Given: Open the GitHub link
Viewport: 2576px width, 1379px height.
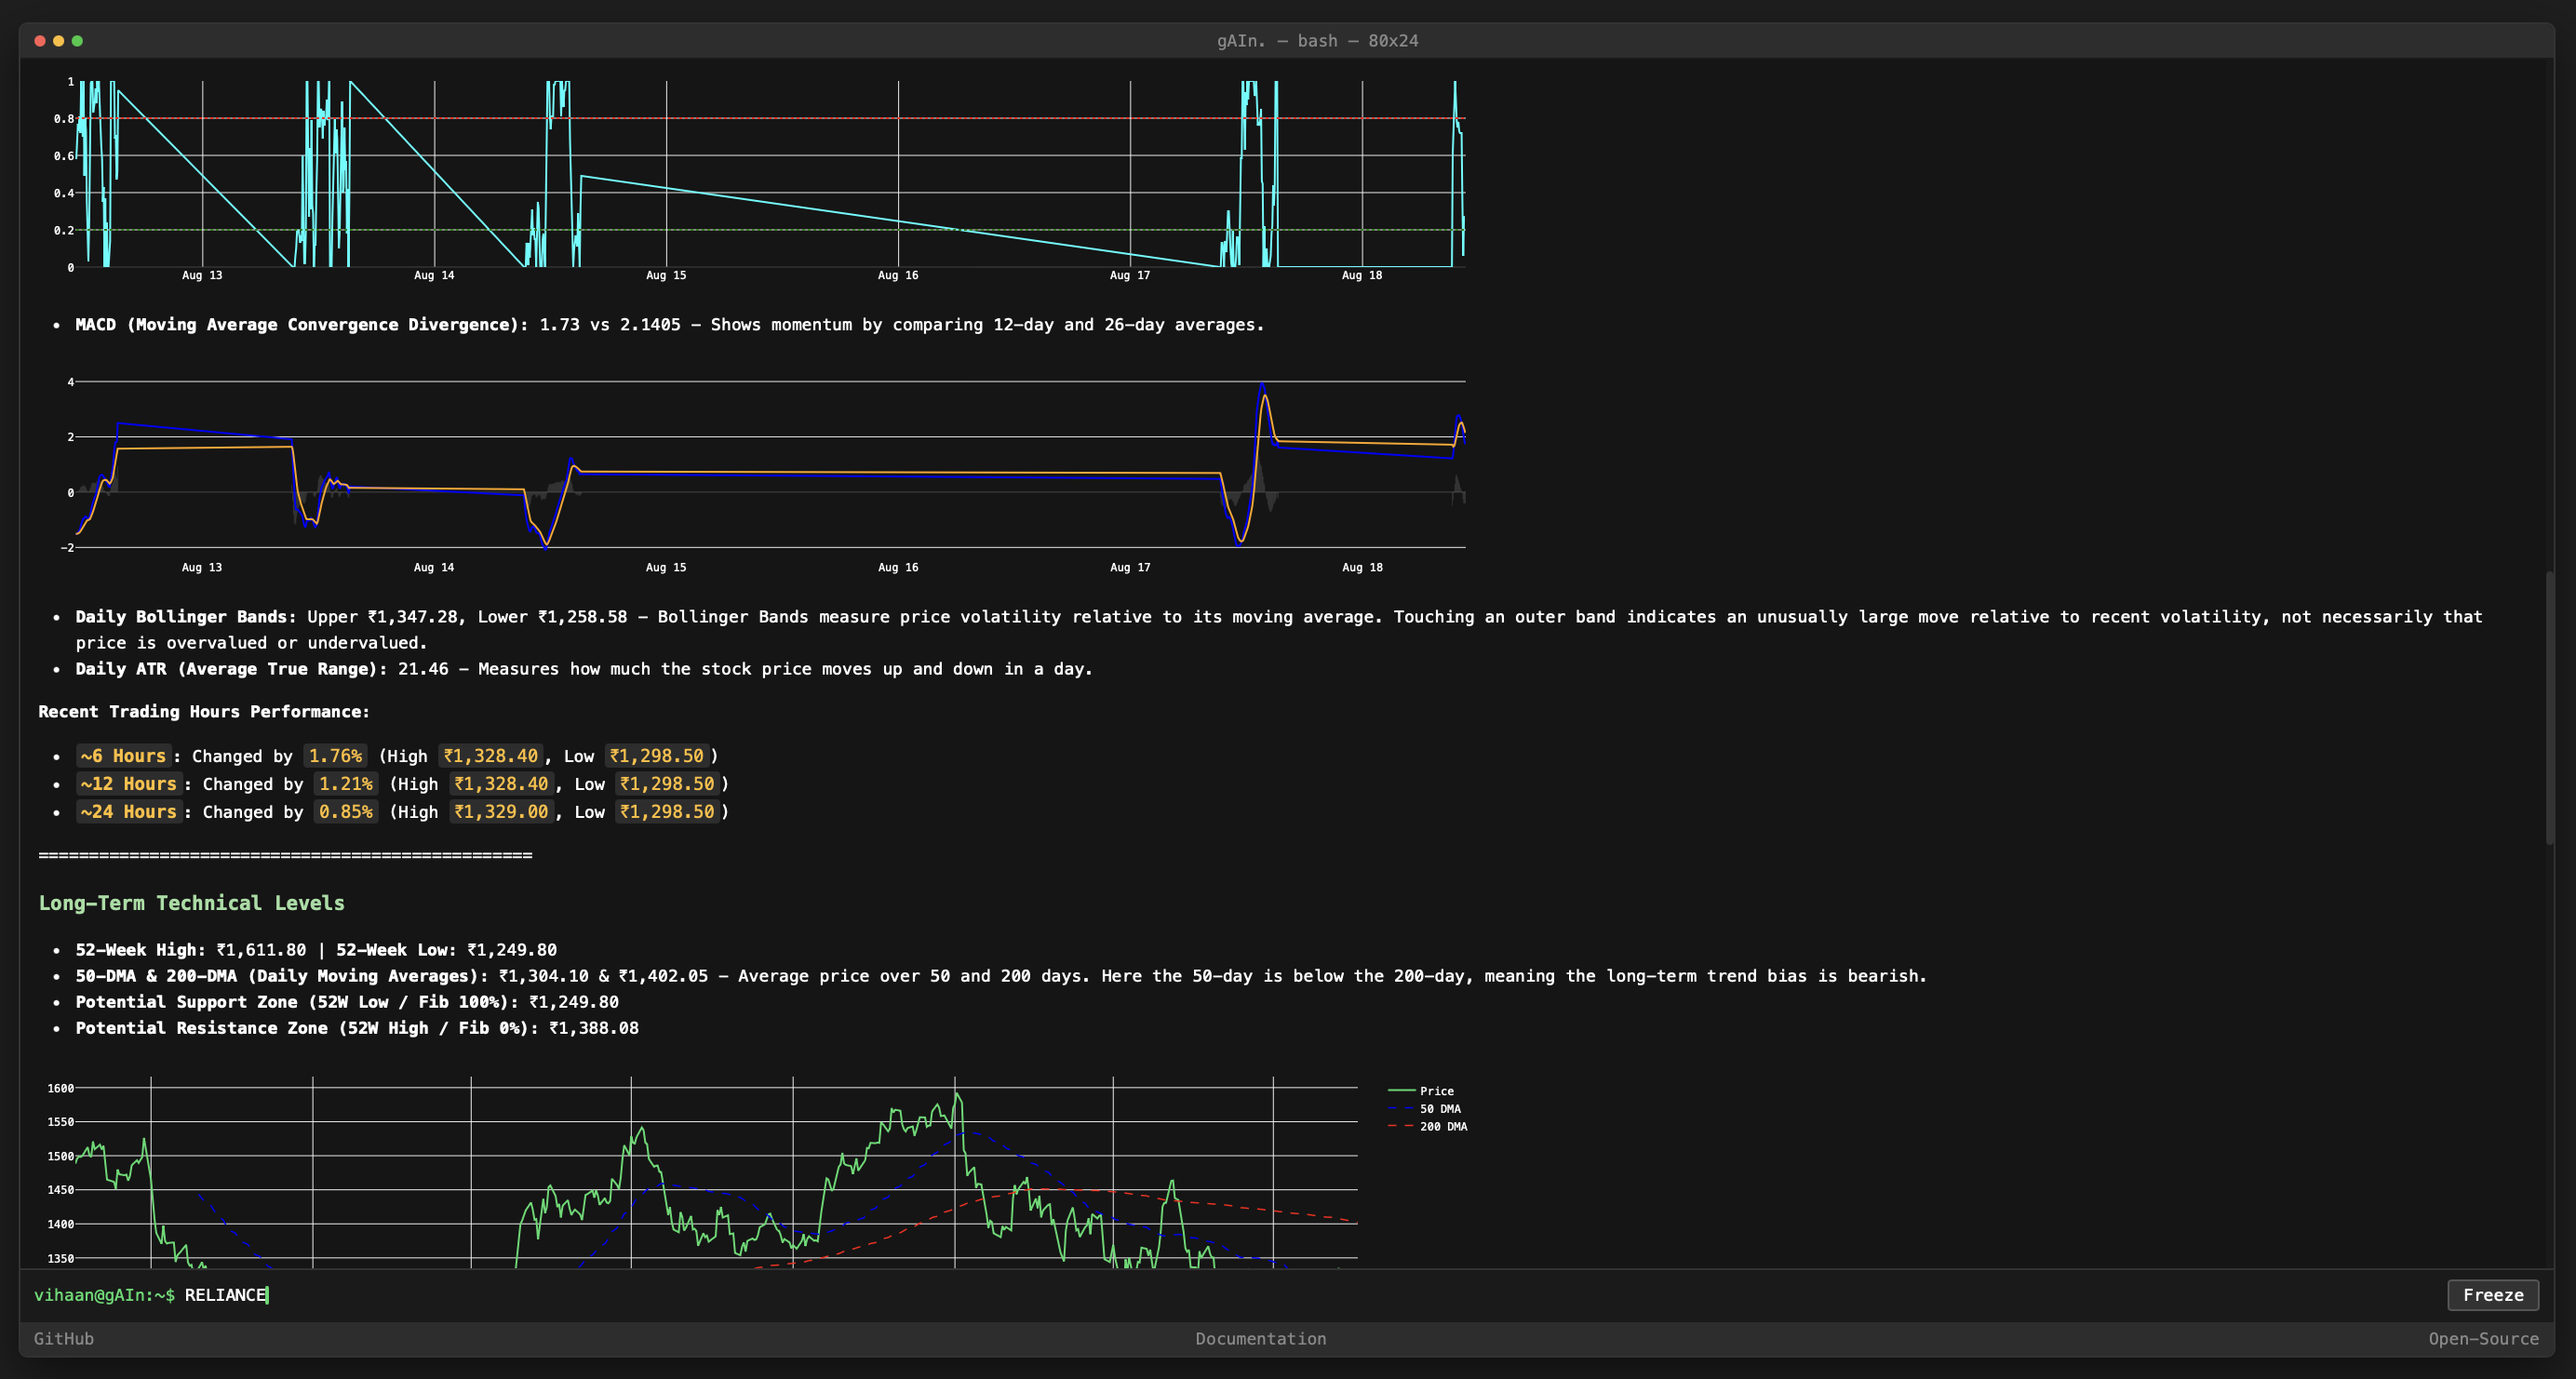Looking at the screenshot, I should [x=64, y=1339].
